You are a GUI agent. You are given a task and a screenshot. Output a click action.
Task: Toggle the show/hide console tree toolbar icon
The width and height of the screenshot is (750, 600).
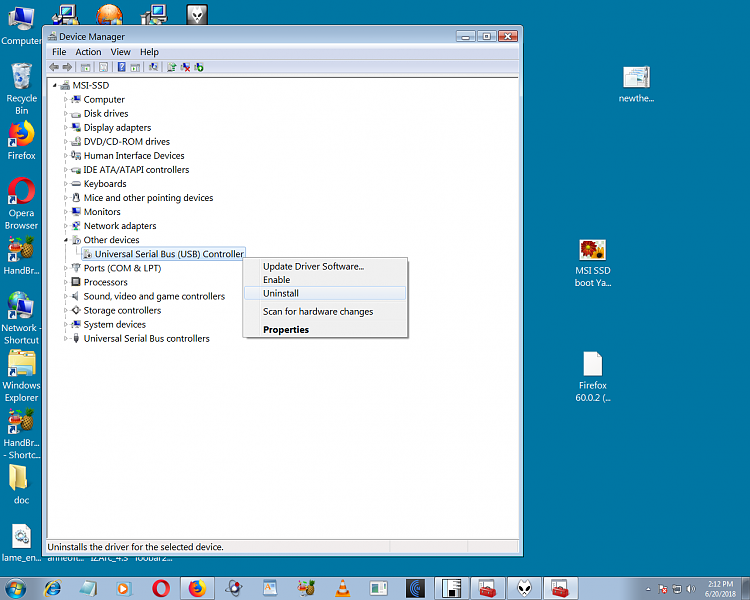(x=86, y=67)
